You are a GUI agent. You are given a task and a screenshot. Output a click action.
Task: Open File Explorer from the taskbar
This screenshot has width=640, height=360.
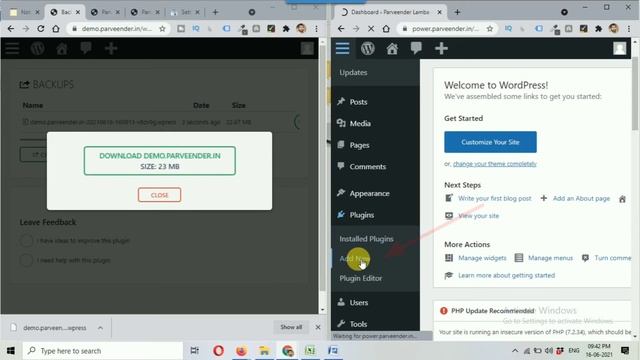coord(264,351)
